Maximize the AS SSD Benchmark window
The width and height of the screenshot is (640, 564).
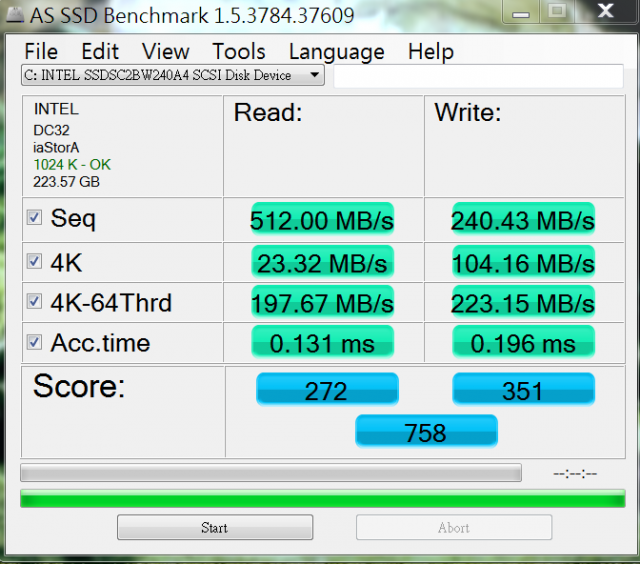coord(557,11)
